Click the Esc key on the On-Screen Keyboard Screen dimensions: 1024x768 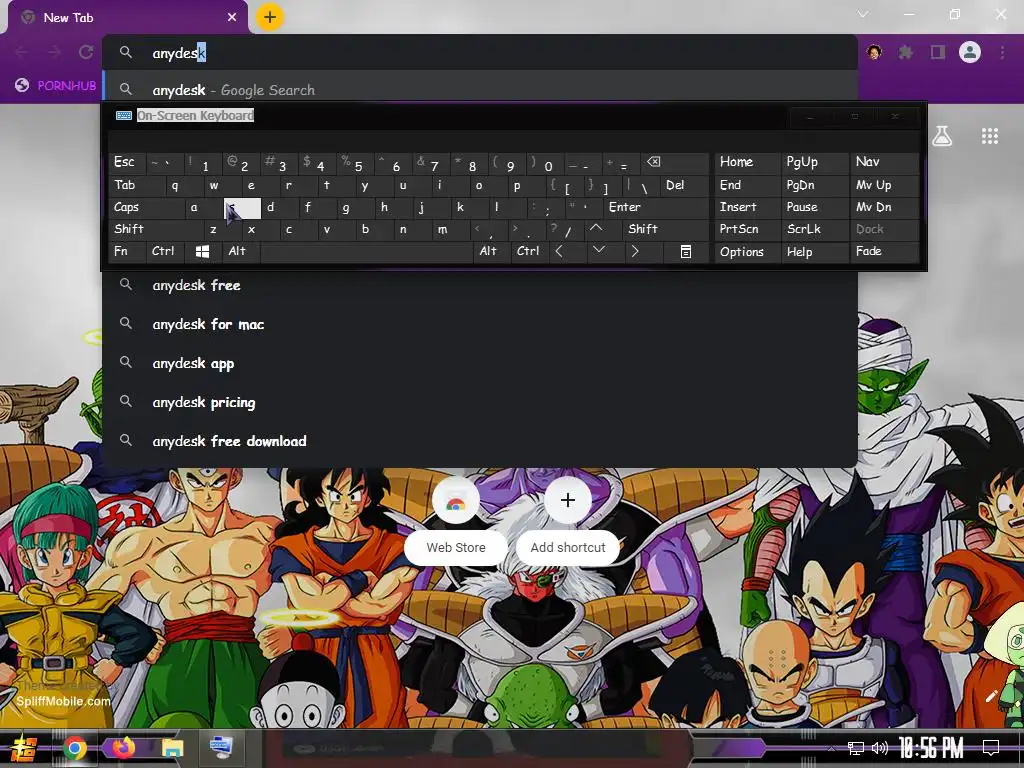[127, 163]
